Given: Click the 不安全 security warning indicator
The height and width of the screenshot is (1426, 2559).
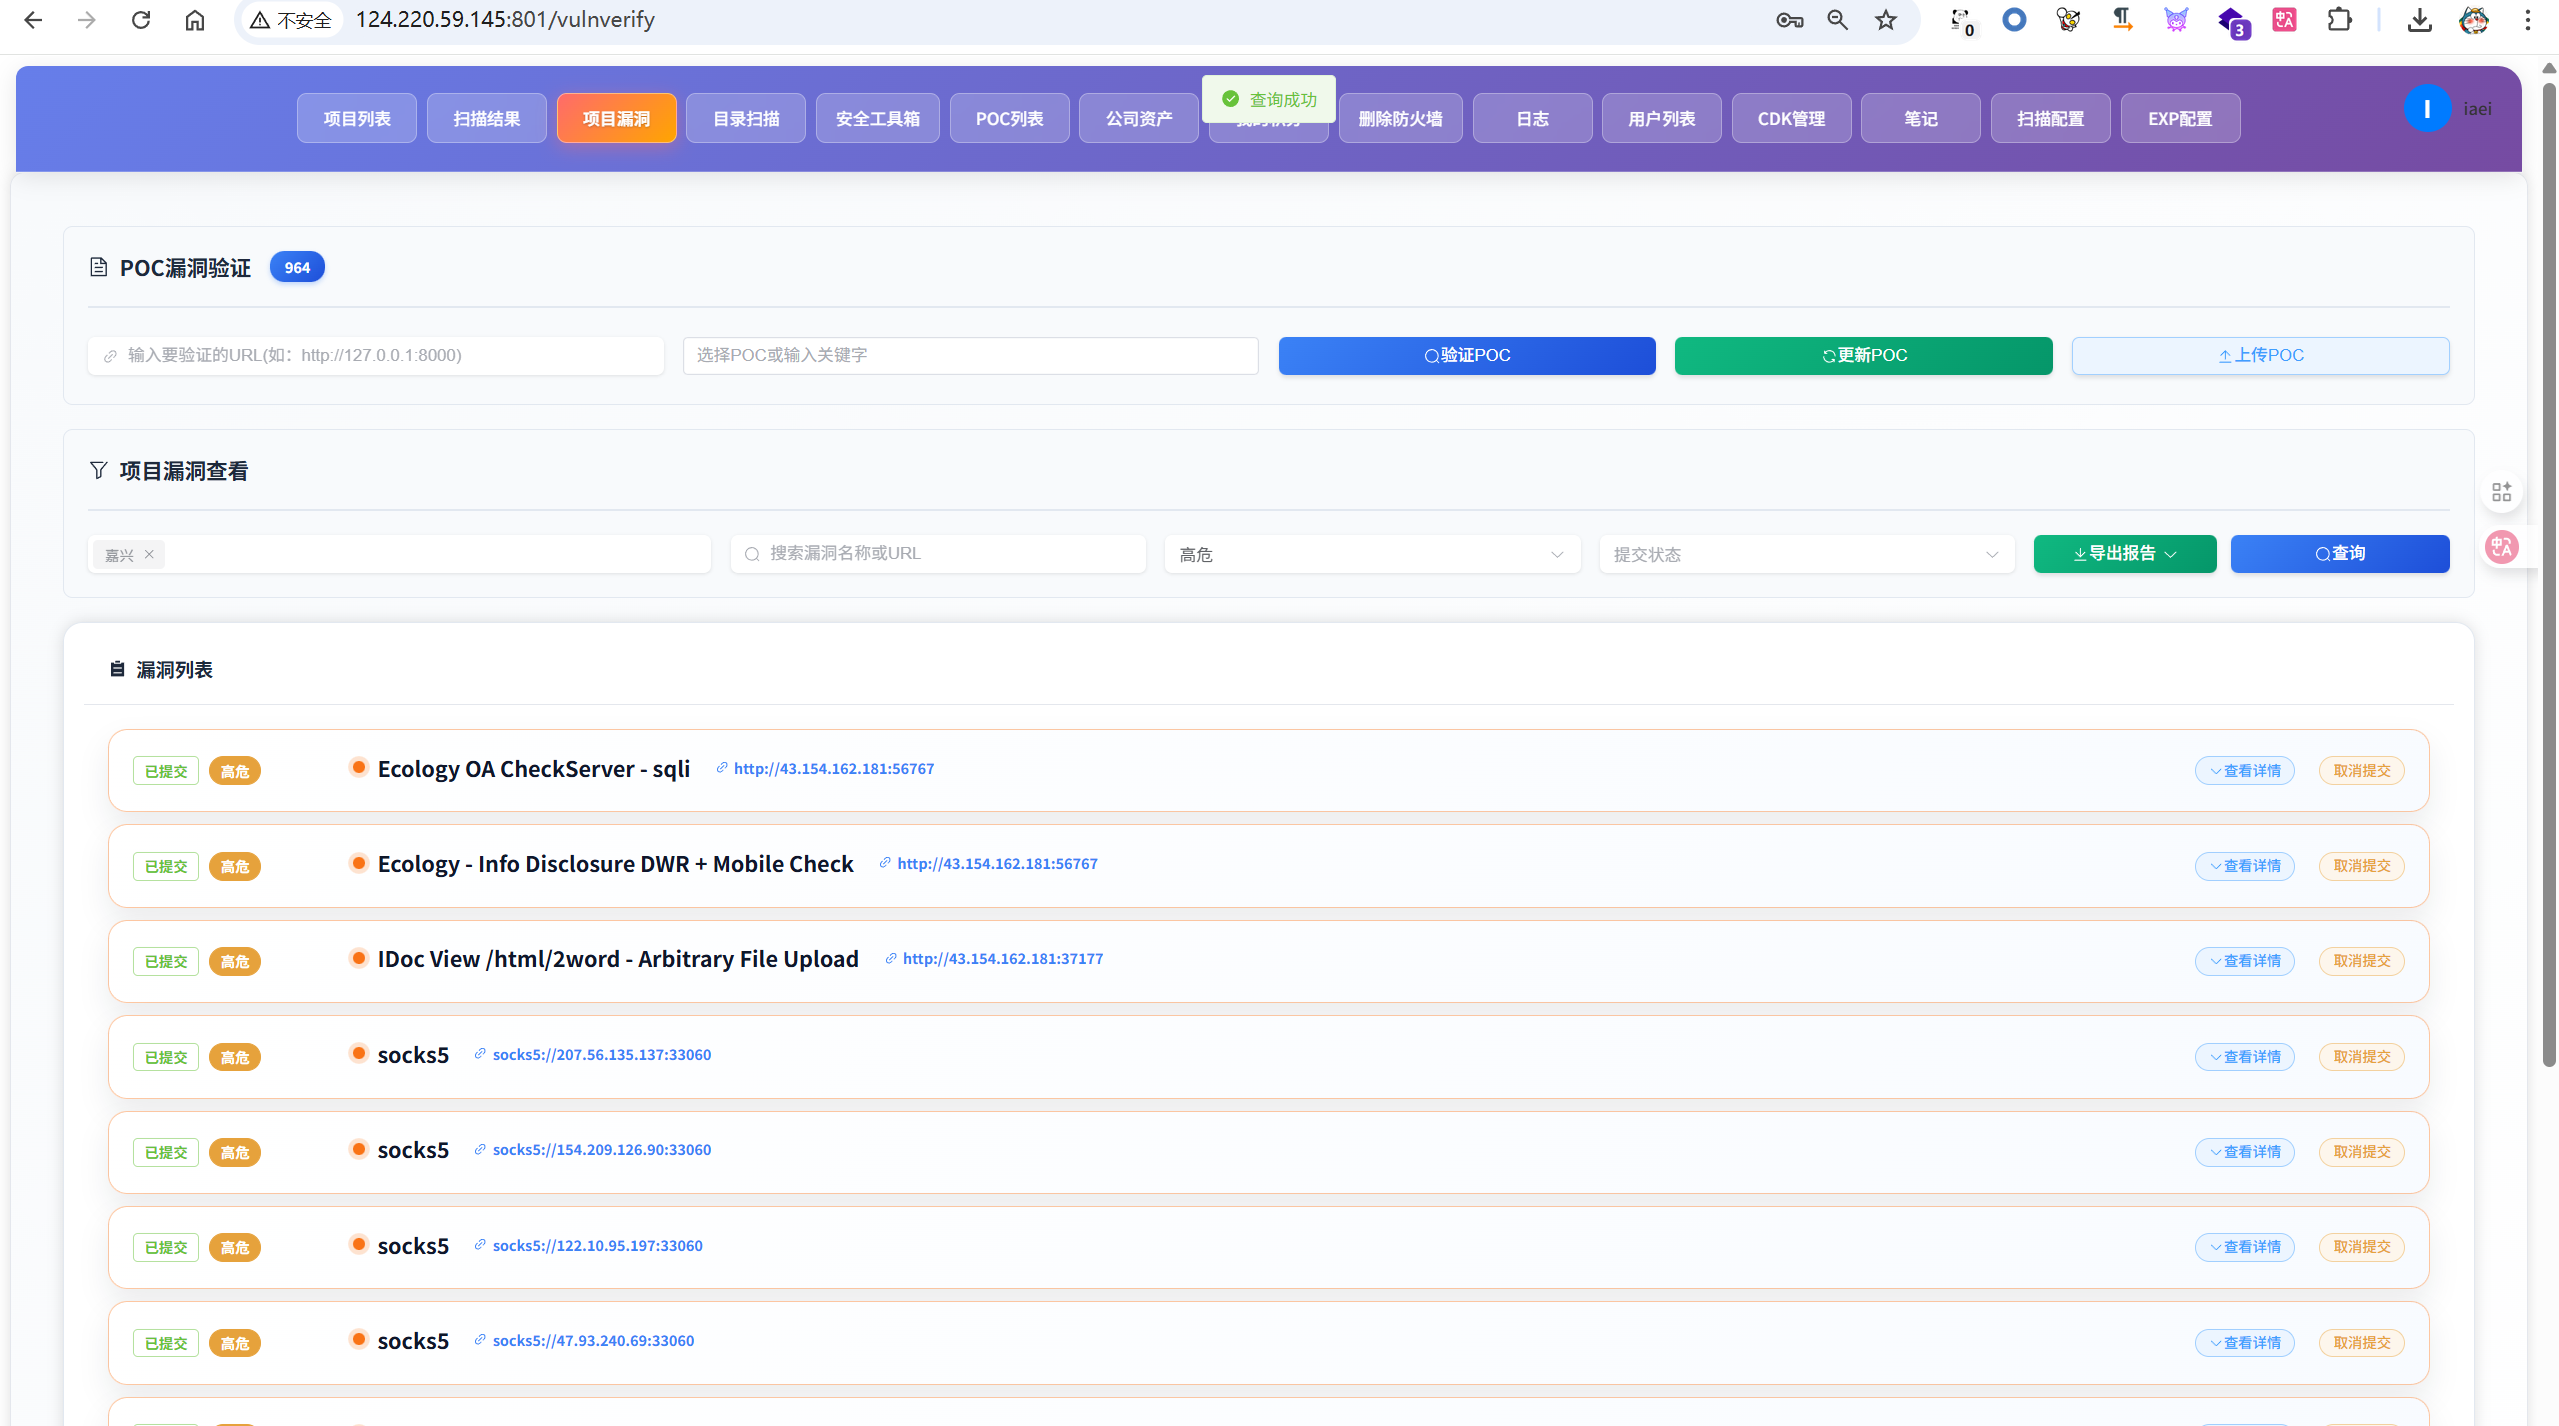Looking at the screenshot, I should (291, 20).
